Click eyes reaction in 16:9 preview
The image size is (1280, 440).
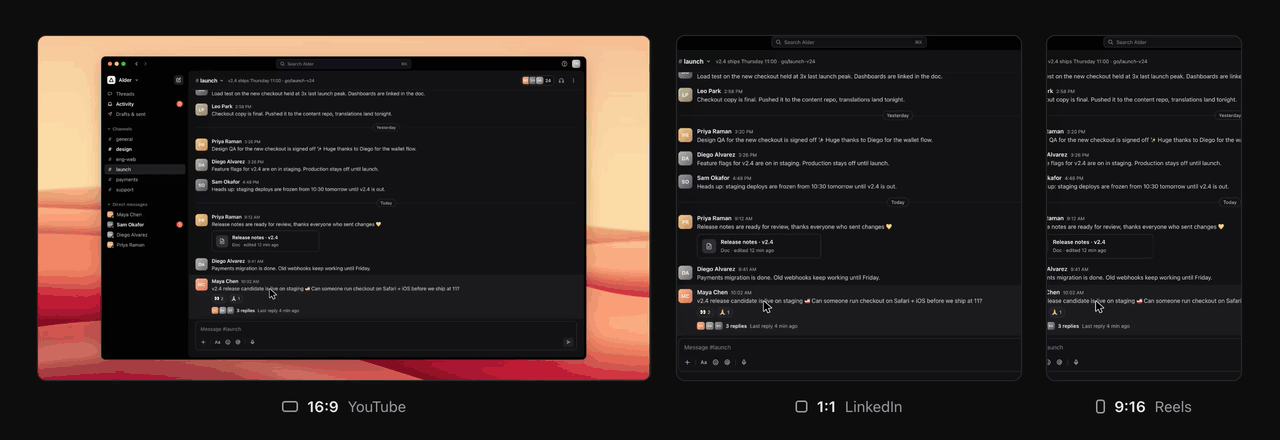pyautogui.click(x=218, y=298)
